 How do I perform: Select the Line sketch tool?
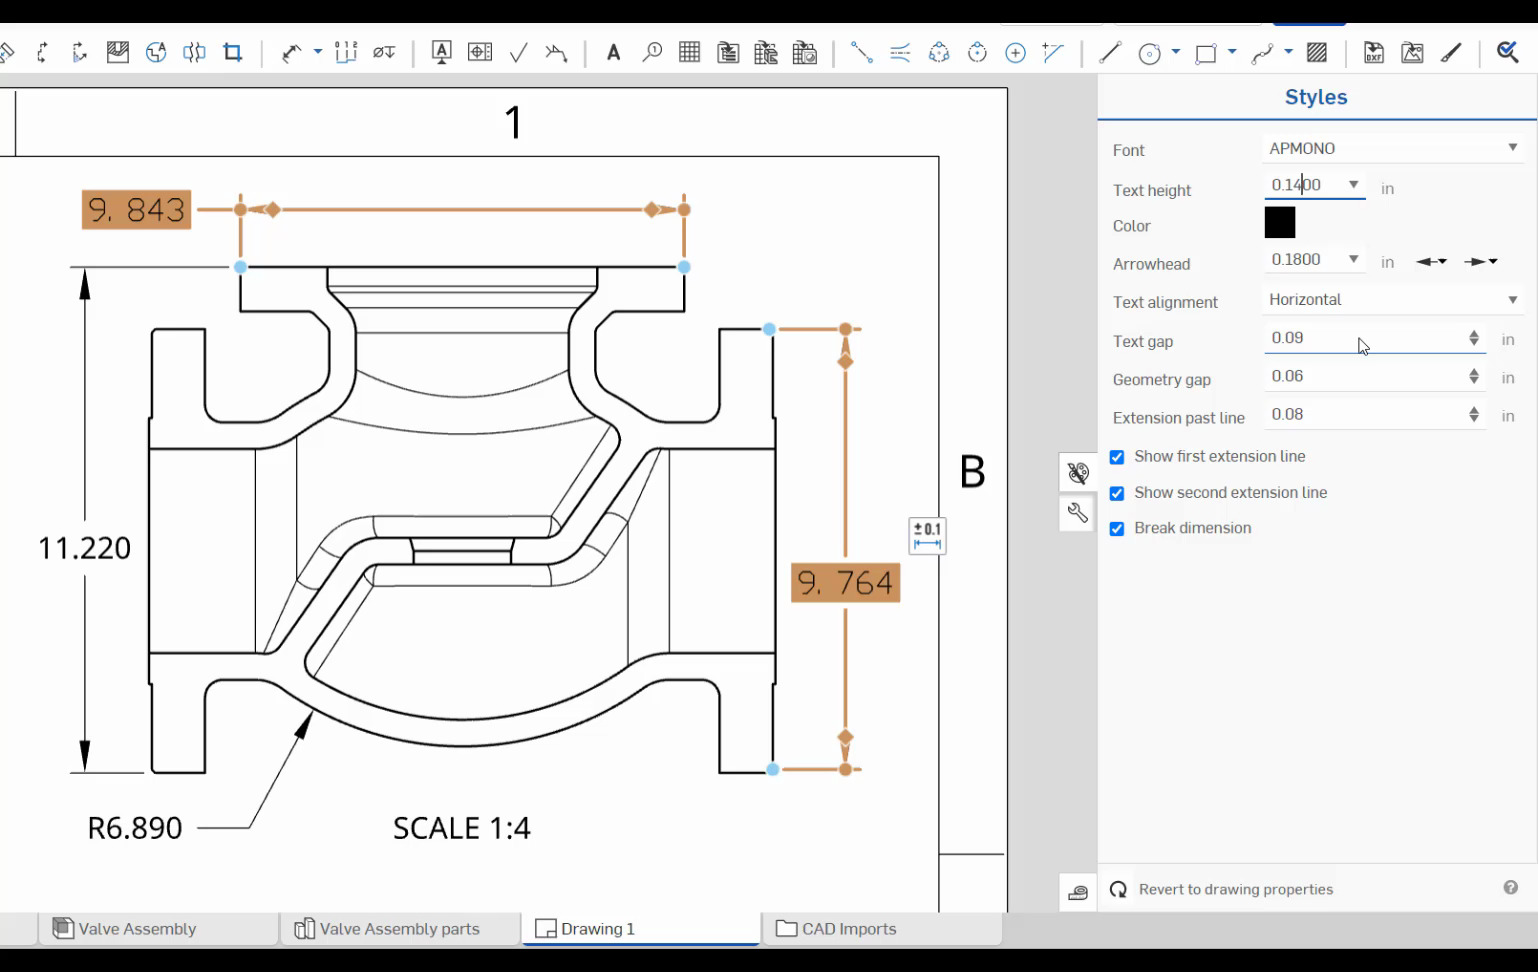(1110, 53)
